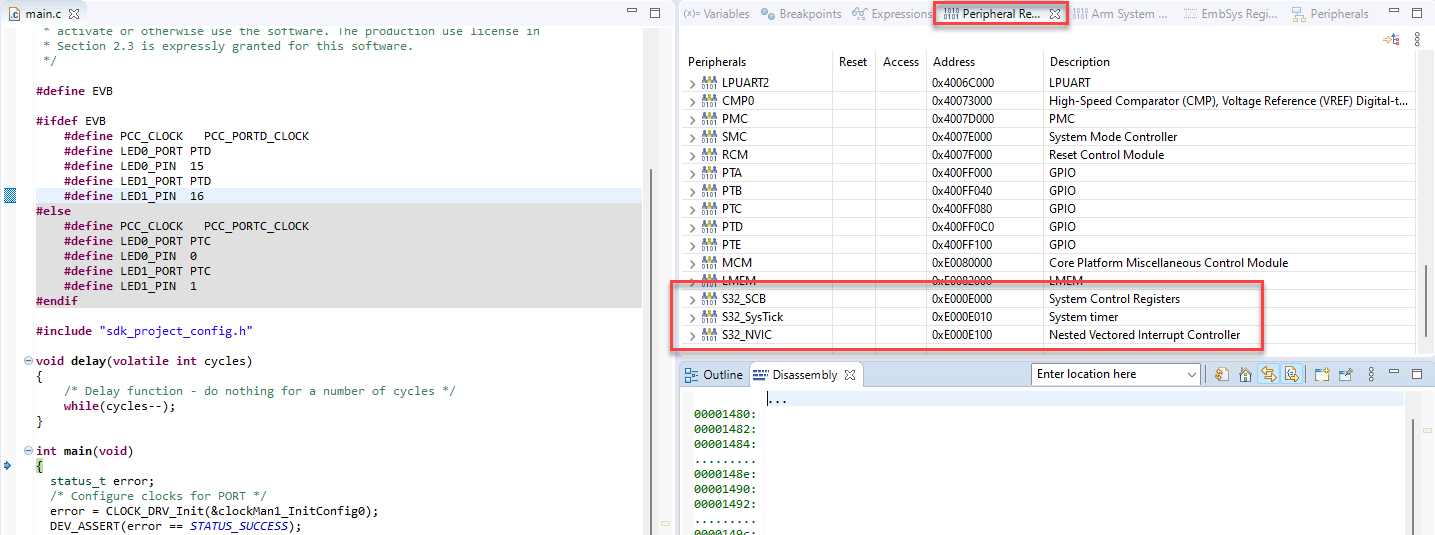1435x535 pixels.
Task: Switch to the Outline tab
Action: coord(714,375)
